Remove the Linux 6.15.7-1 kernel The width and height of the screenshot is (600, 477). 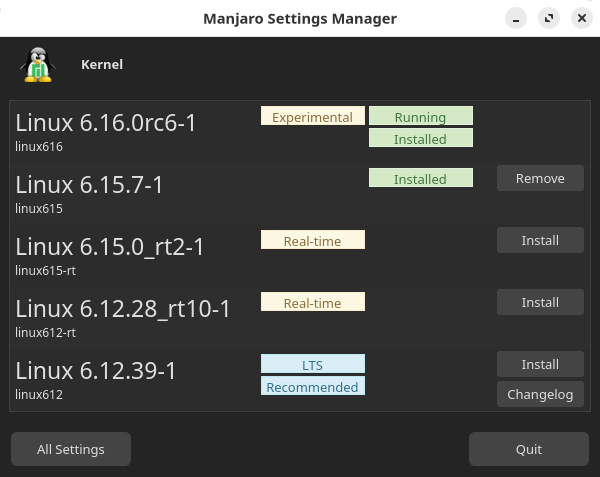point(540,178)
